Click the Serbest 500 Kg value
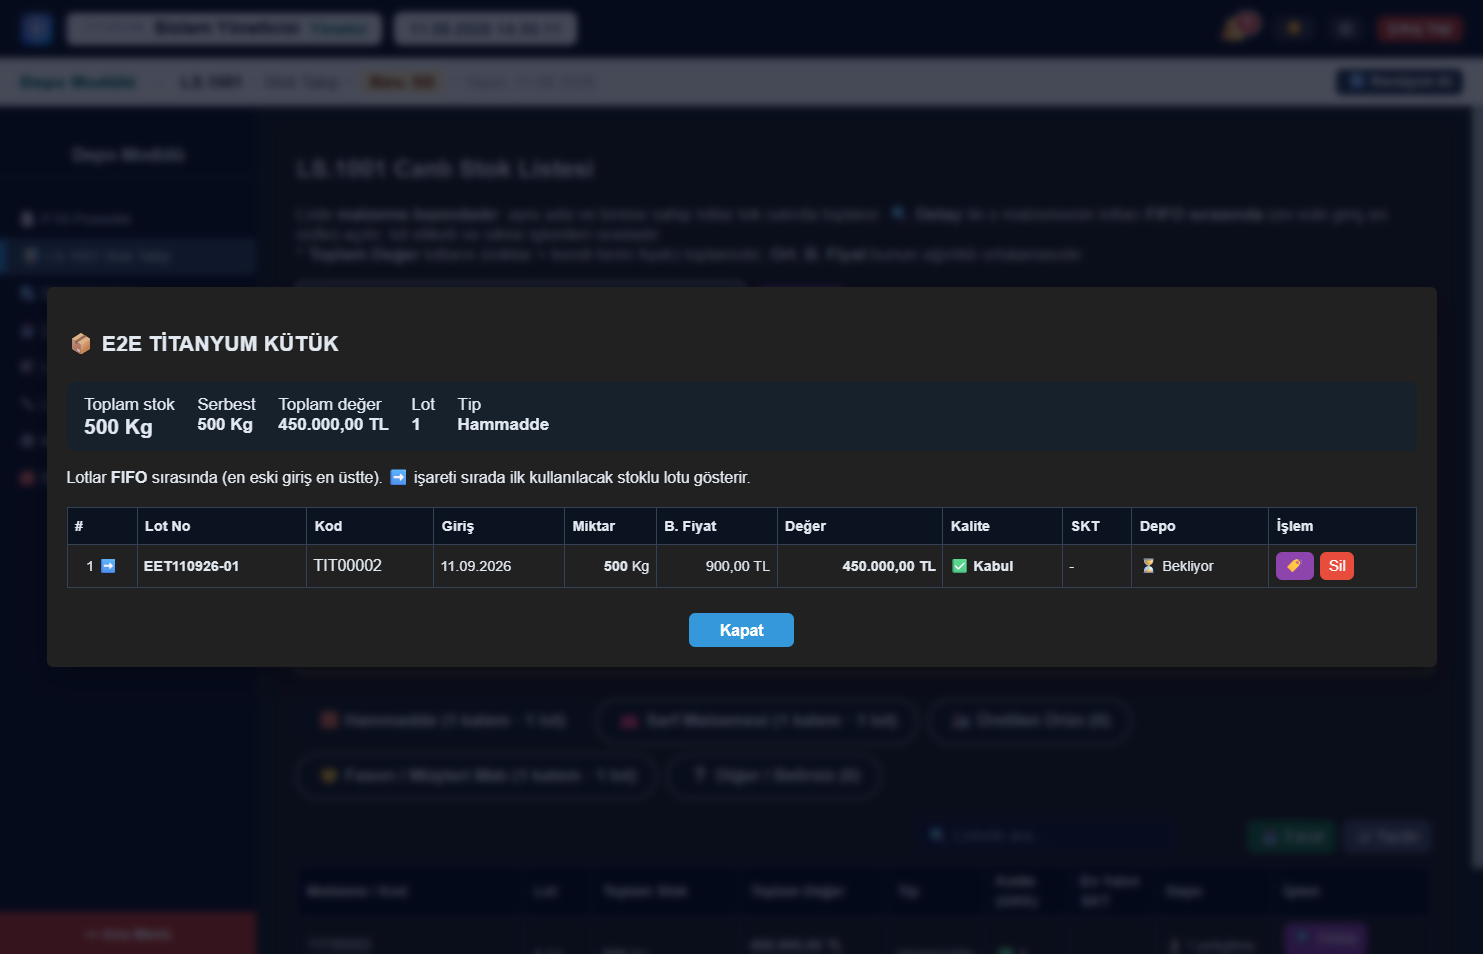 (225, 424)
